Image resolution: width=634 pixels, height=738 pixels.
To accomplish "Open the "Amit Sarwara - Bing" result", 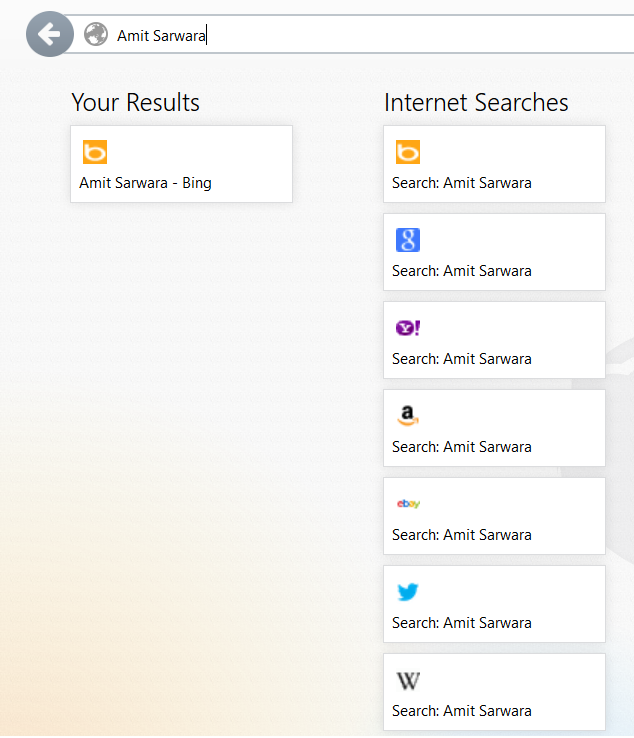I will (146, 183).
